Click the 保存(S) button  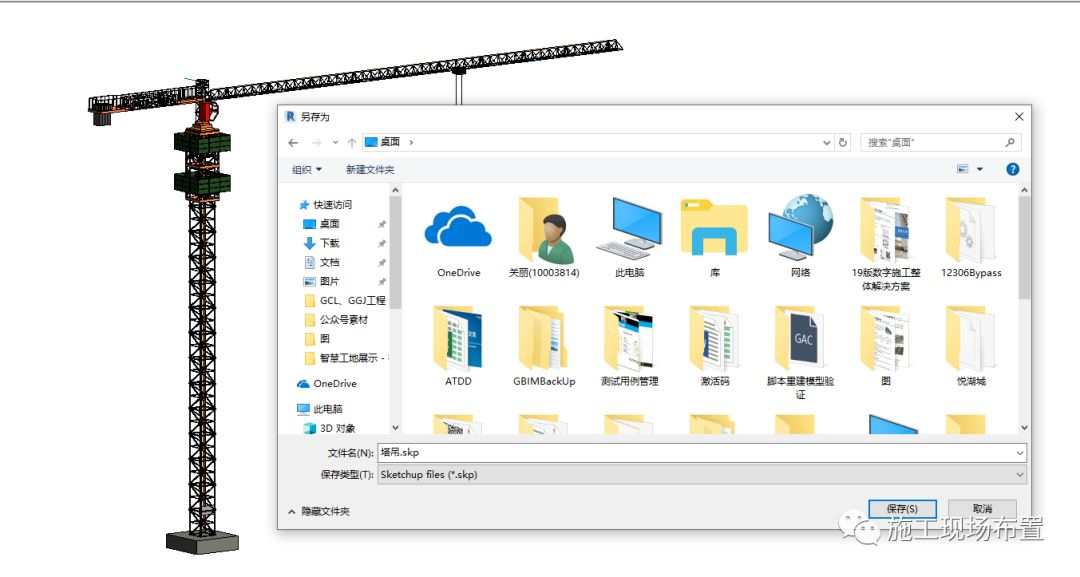pos(902,509)
